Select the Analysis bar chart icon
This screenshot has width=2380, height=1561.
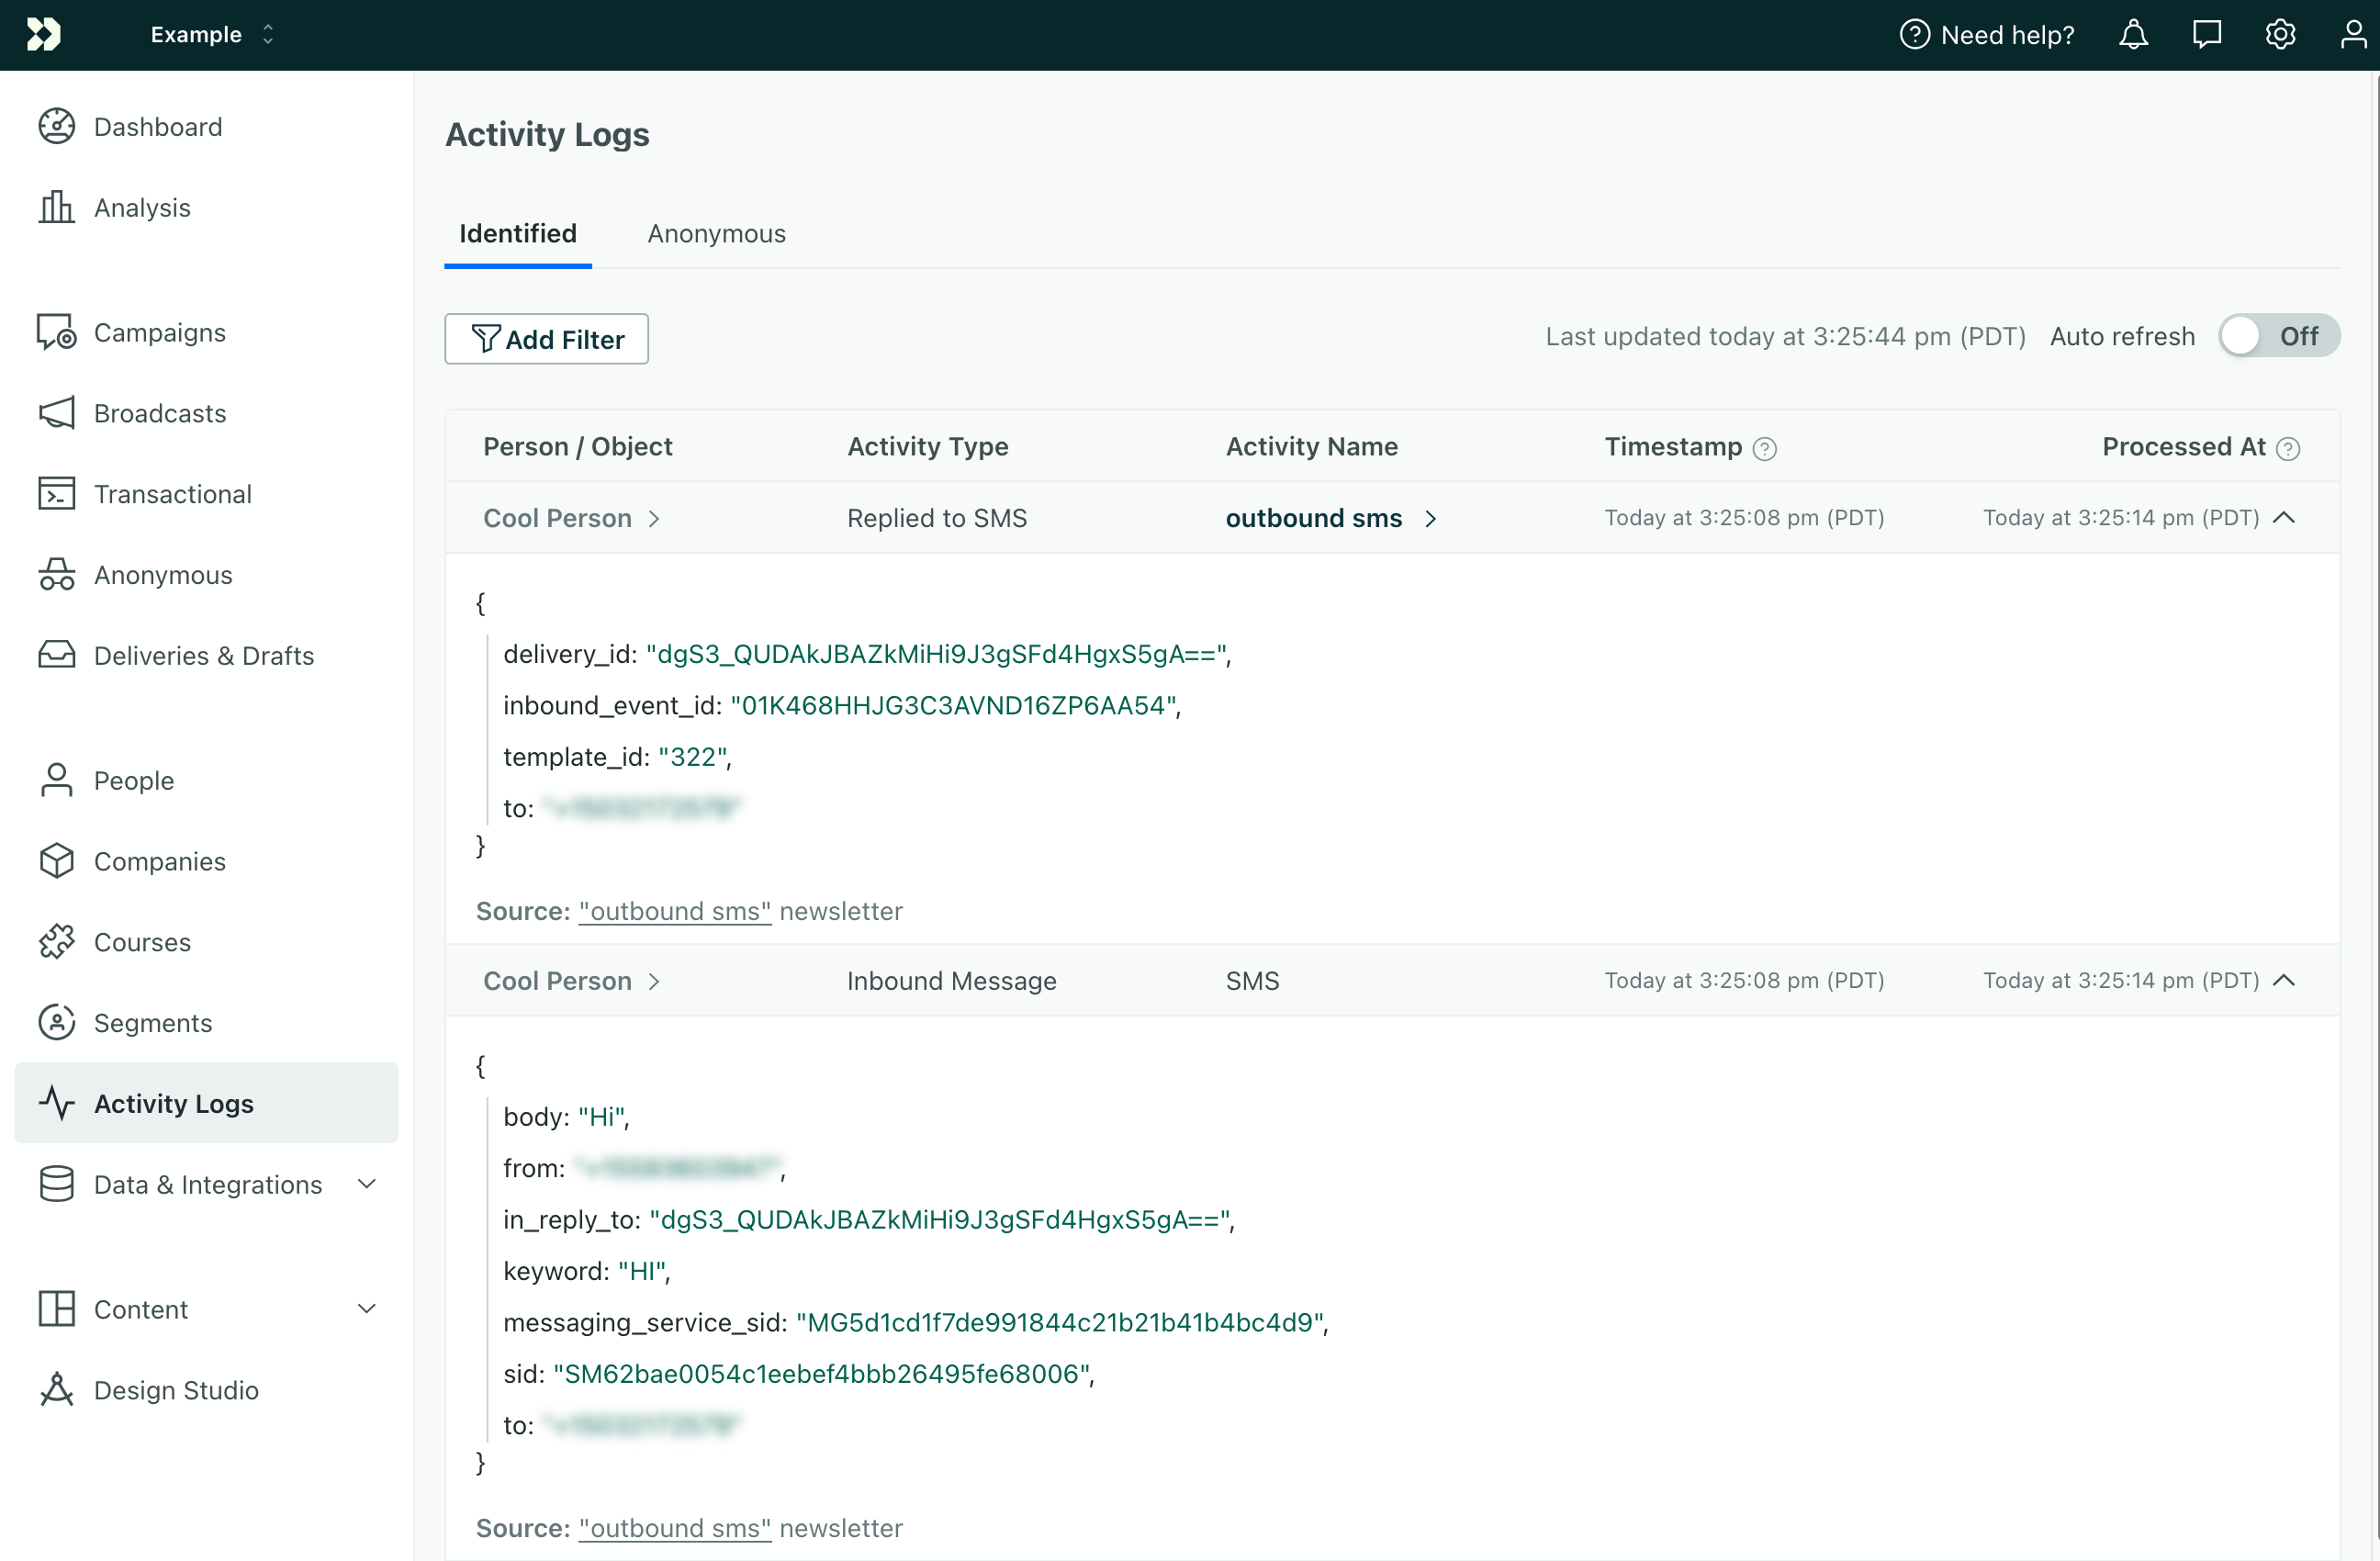pos(56,207)
